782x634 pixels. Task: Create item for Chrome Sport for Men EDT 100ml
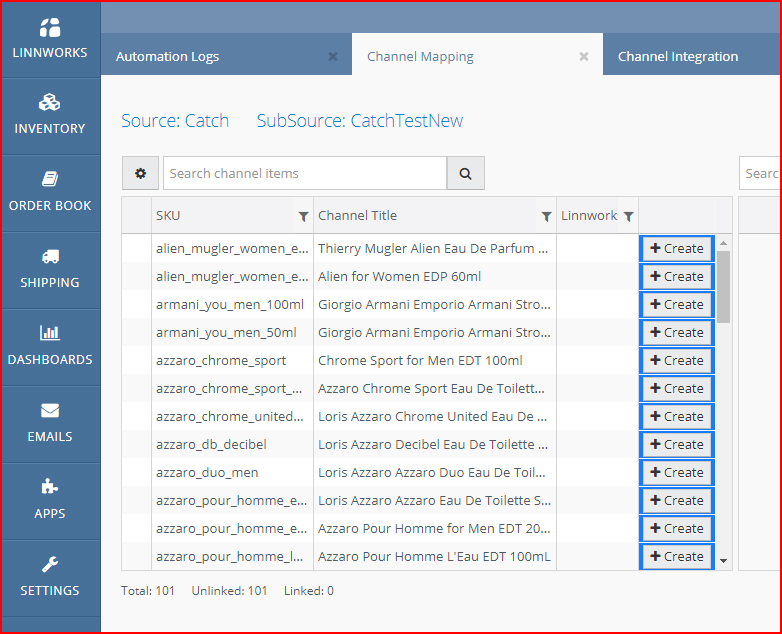pyautogui.click(x=677, y=360)
